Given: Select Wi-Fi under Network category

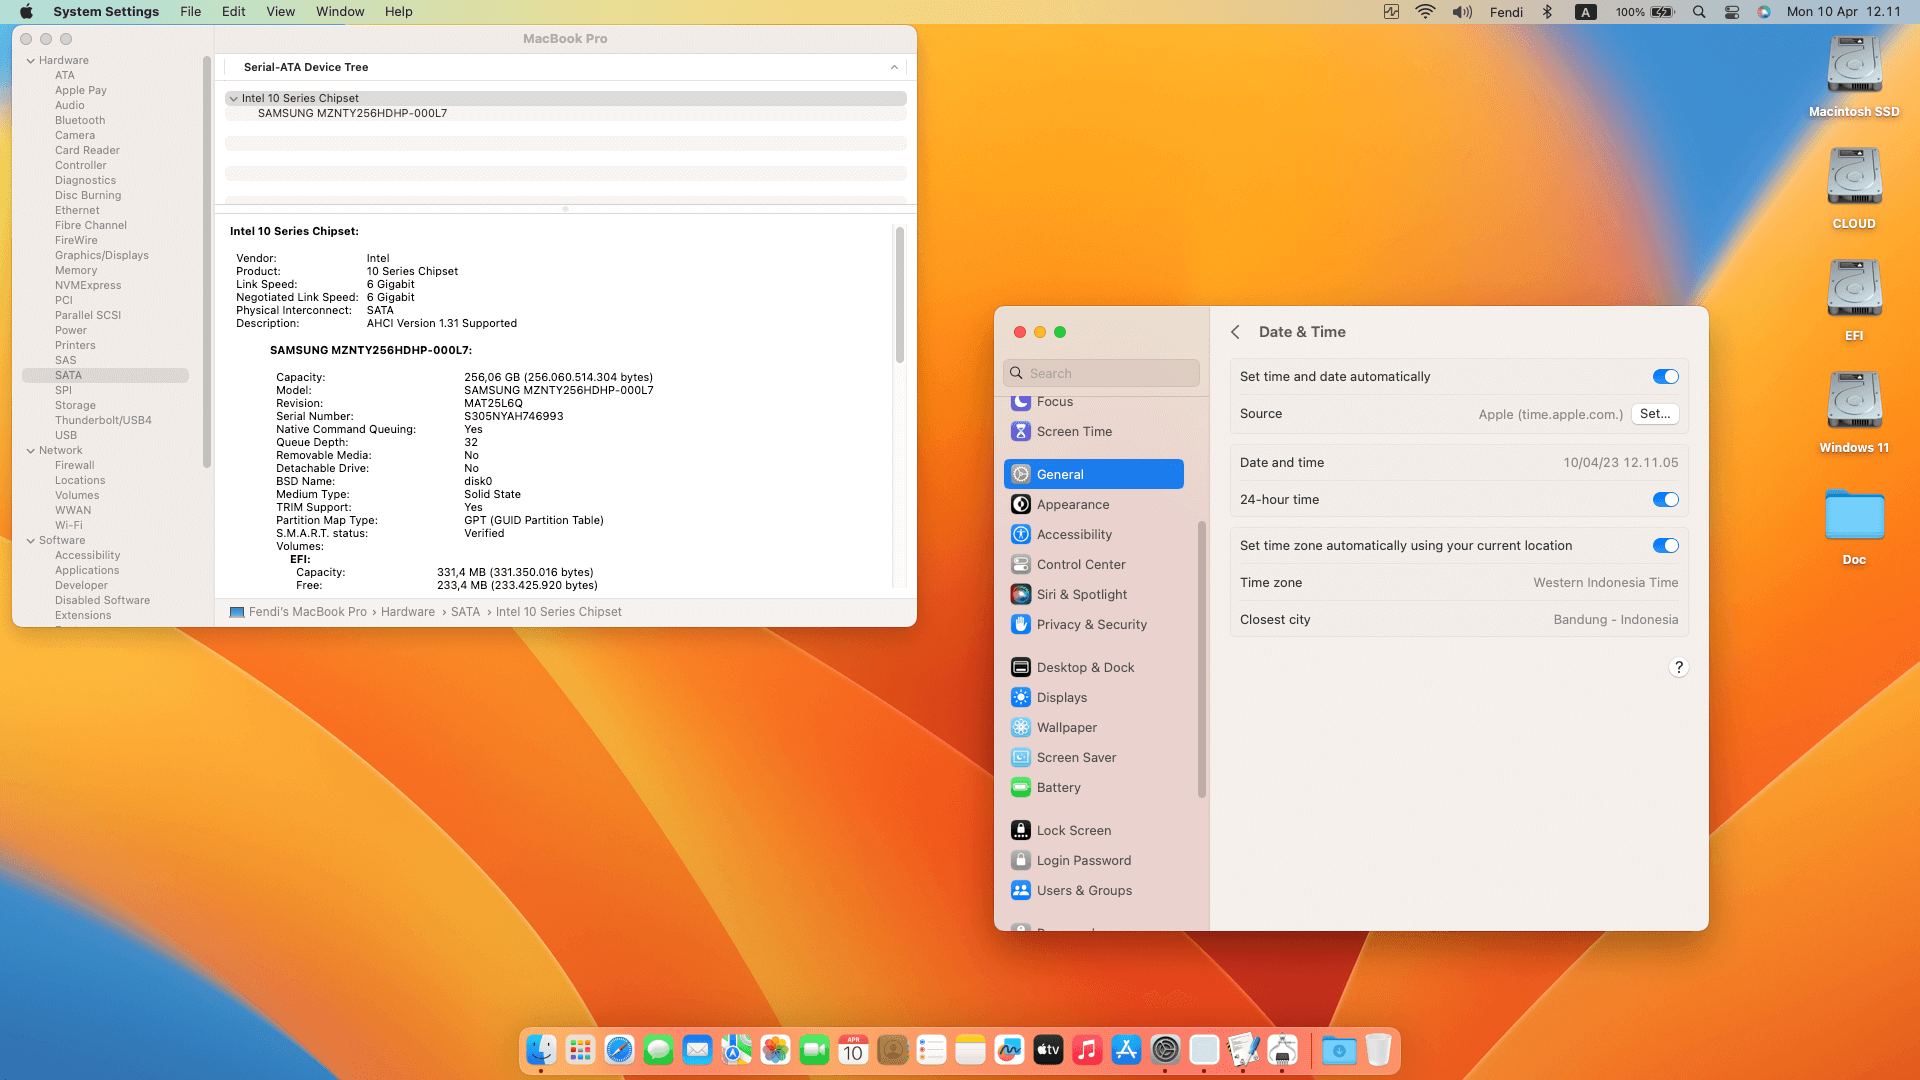Looking at the screenshot, I should click(x=69, y=526).
